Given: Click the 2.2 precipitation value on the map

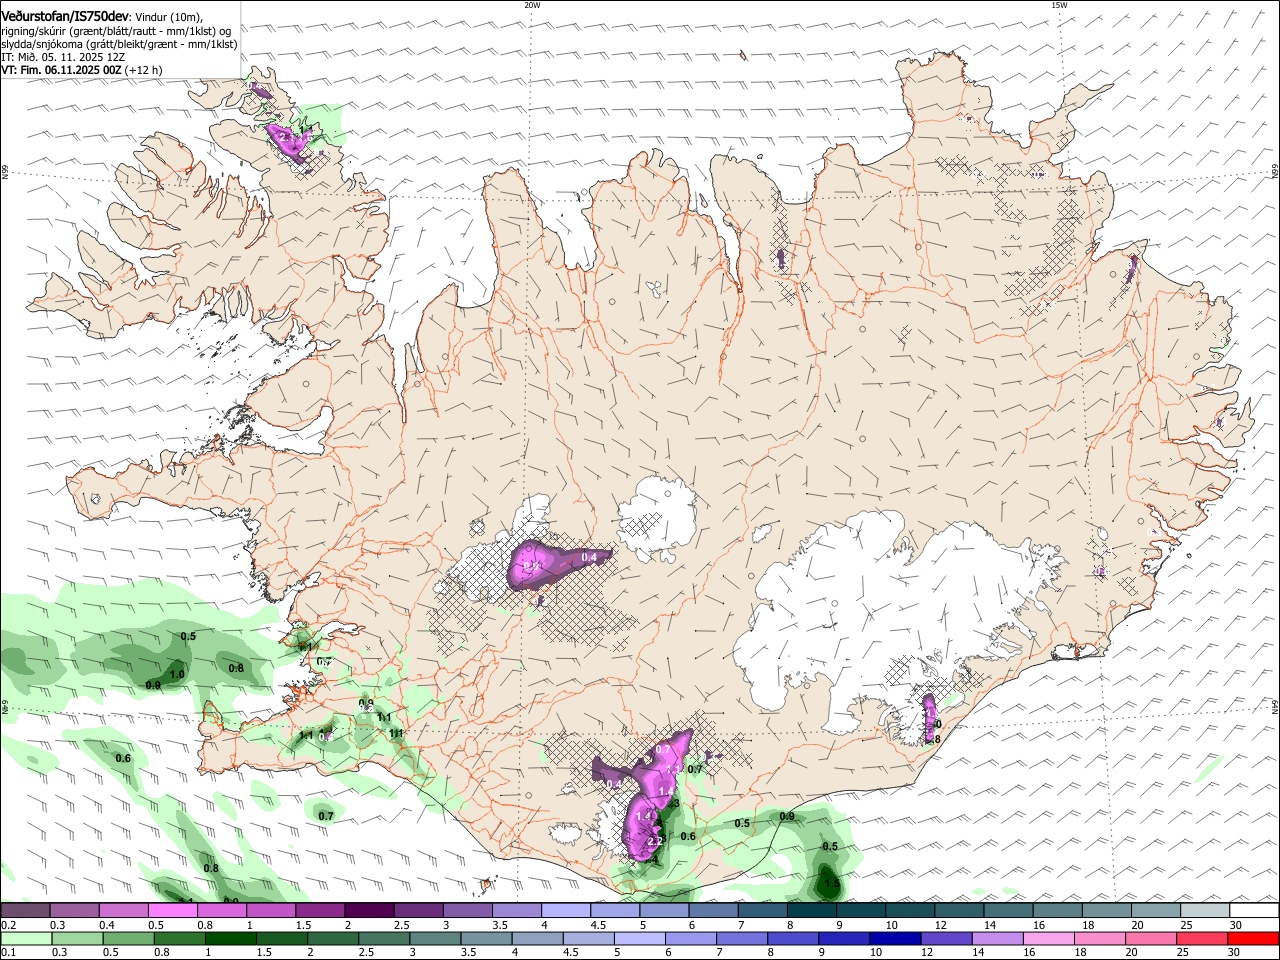Looking at the screenshot, I should [655, 842].
